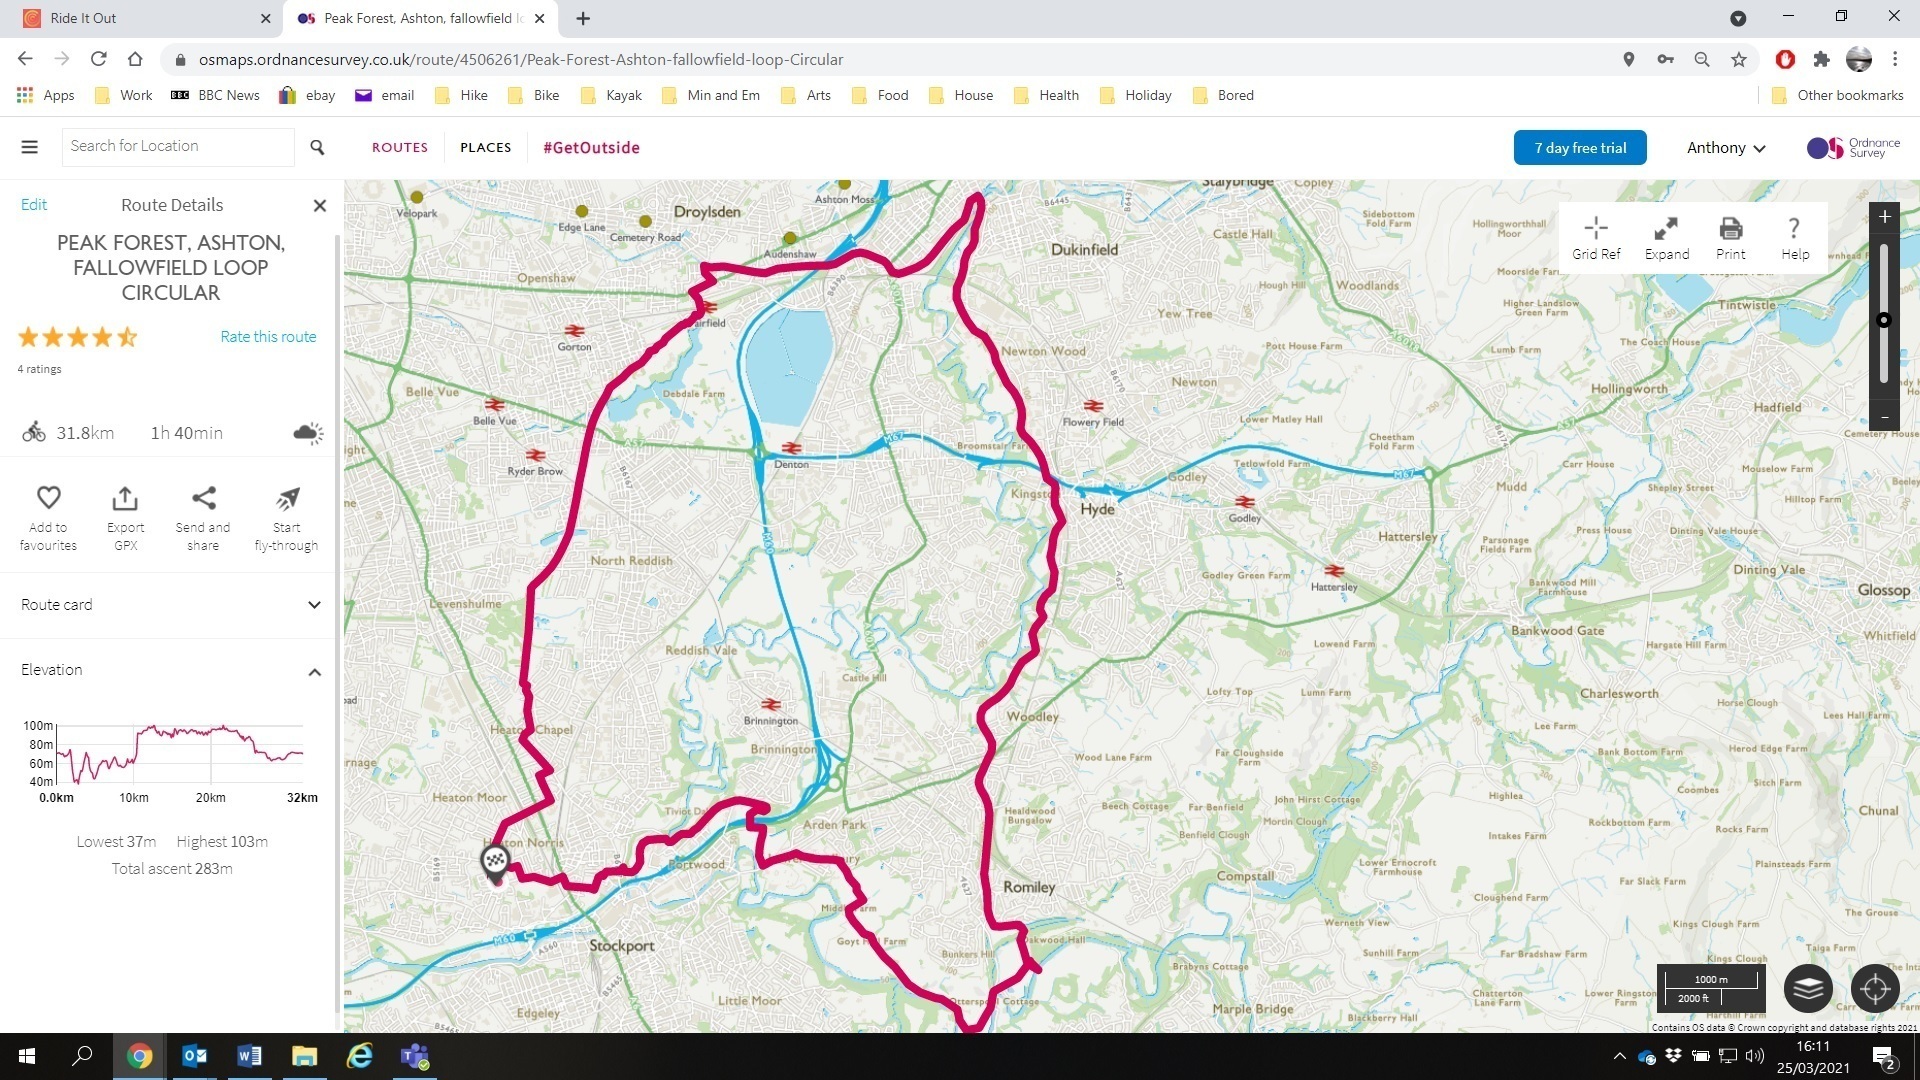Open the ebay bookmark

click(307, 95)
